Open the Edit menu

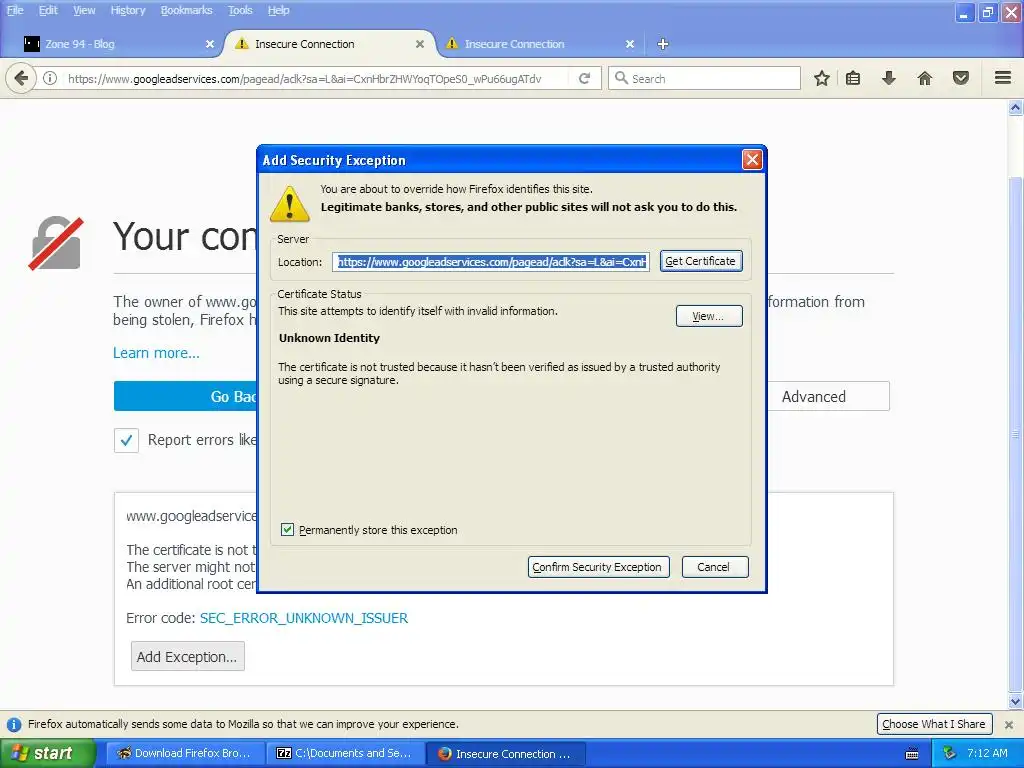[x=48, y=10]
